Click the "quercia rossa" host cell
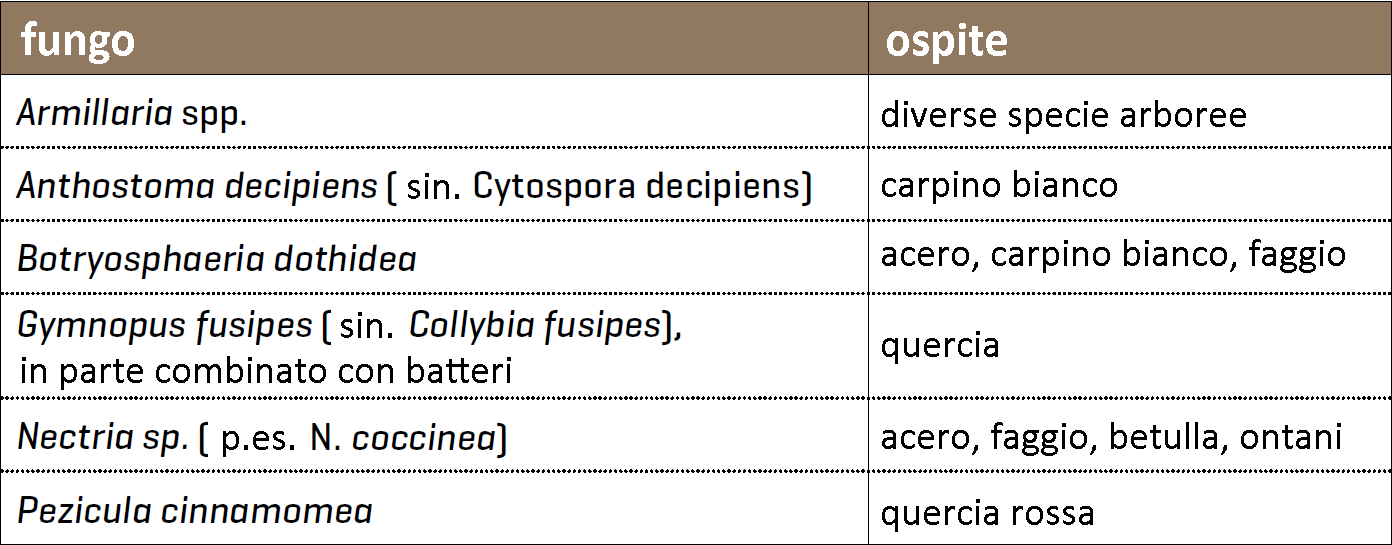Screen dimensions: 1392x545 (987, 513)
